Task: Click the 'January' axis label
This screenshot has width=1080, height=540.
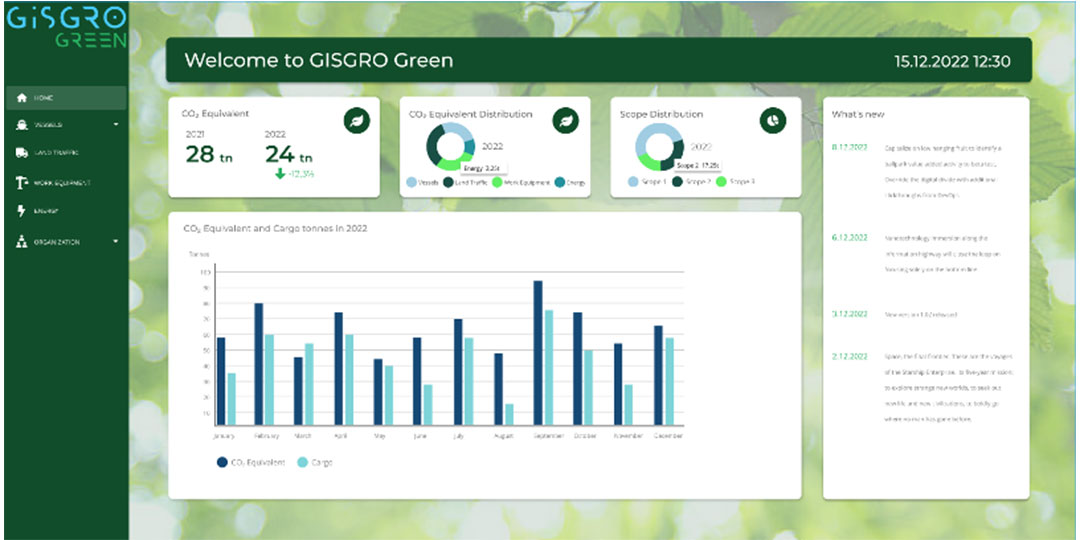Action: point(225,436)
